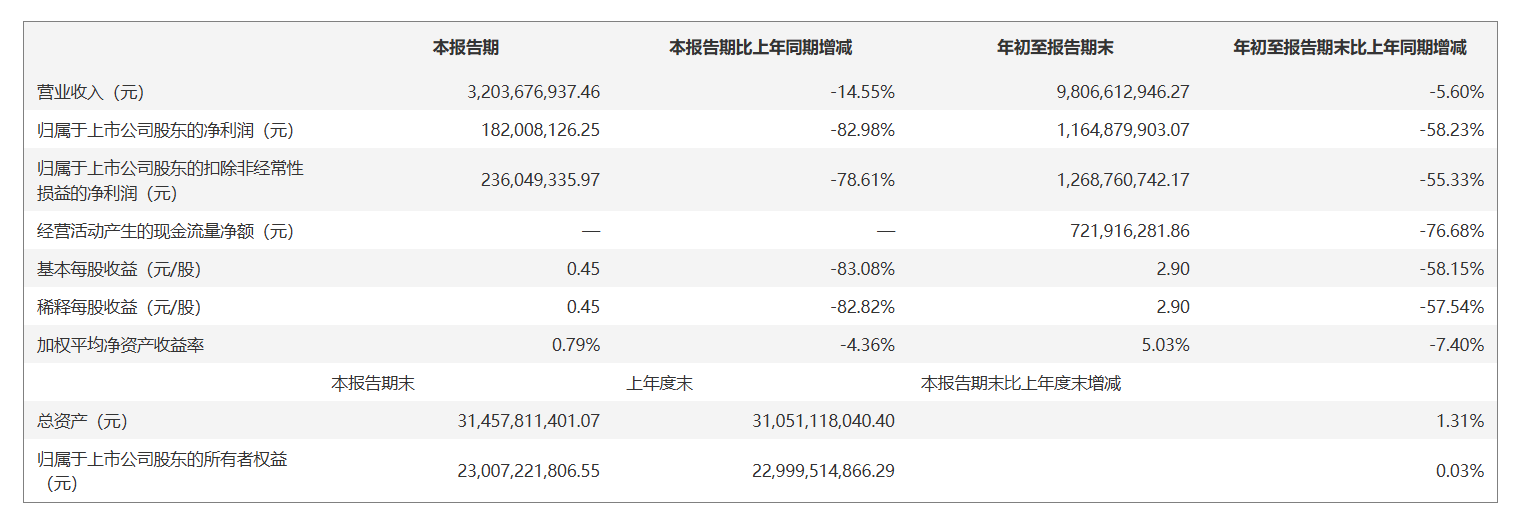Click the 上年度末 sub-header
Viewport: 1523px width, 526px height.
click(659, 383)
